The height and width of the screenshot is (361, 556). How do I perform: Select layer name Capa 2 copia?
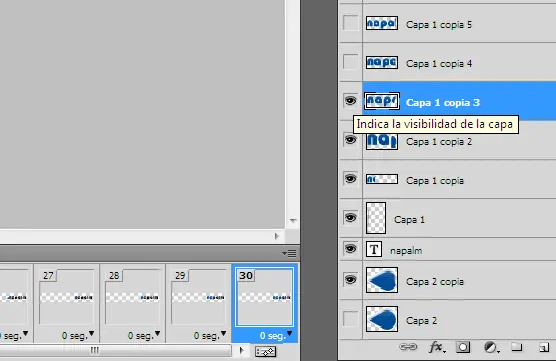(435, 282)
